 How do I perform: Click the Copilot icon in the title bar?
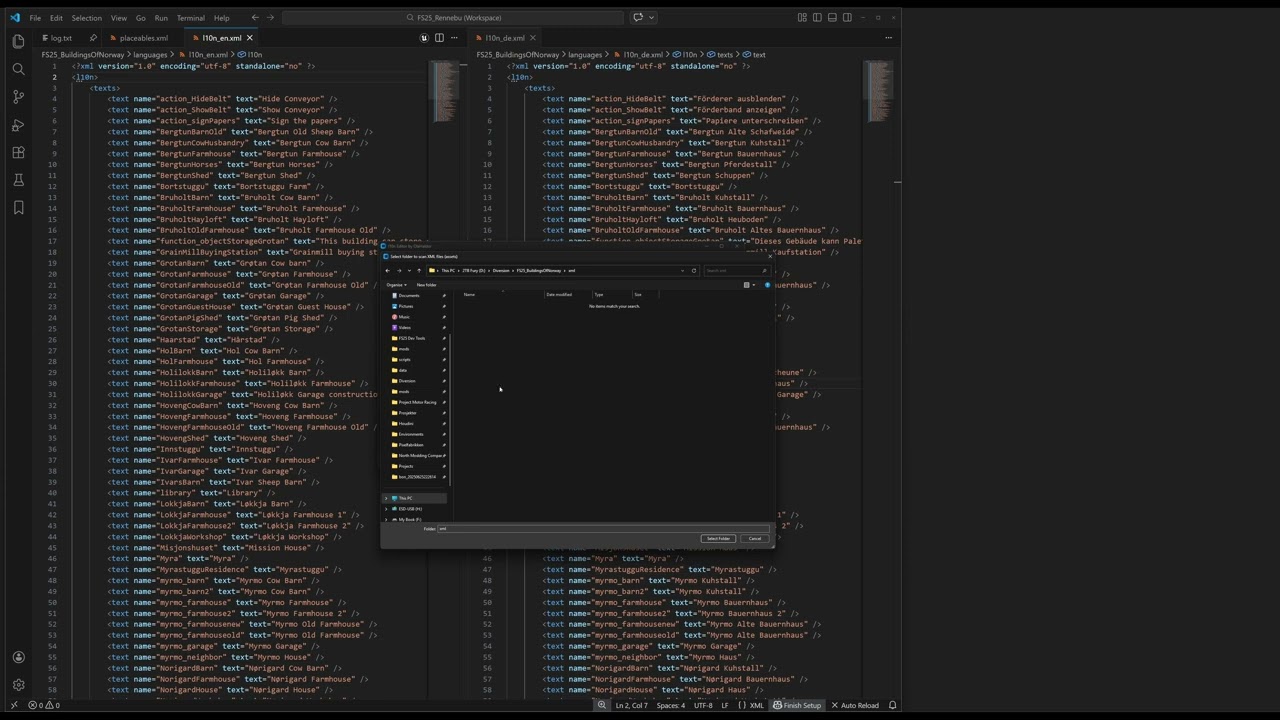coord(638,17)
